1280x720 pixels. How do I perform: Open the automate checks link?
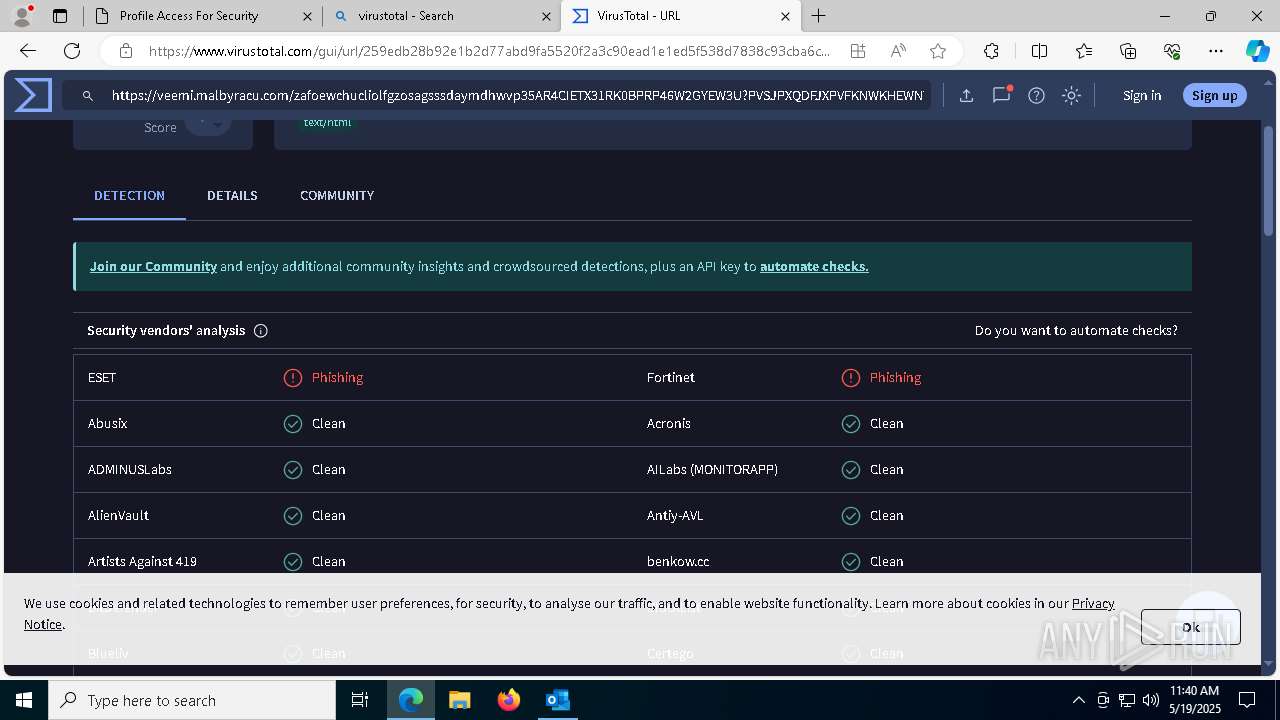coord(814,266)
